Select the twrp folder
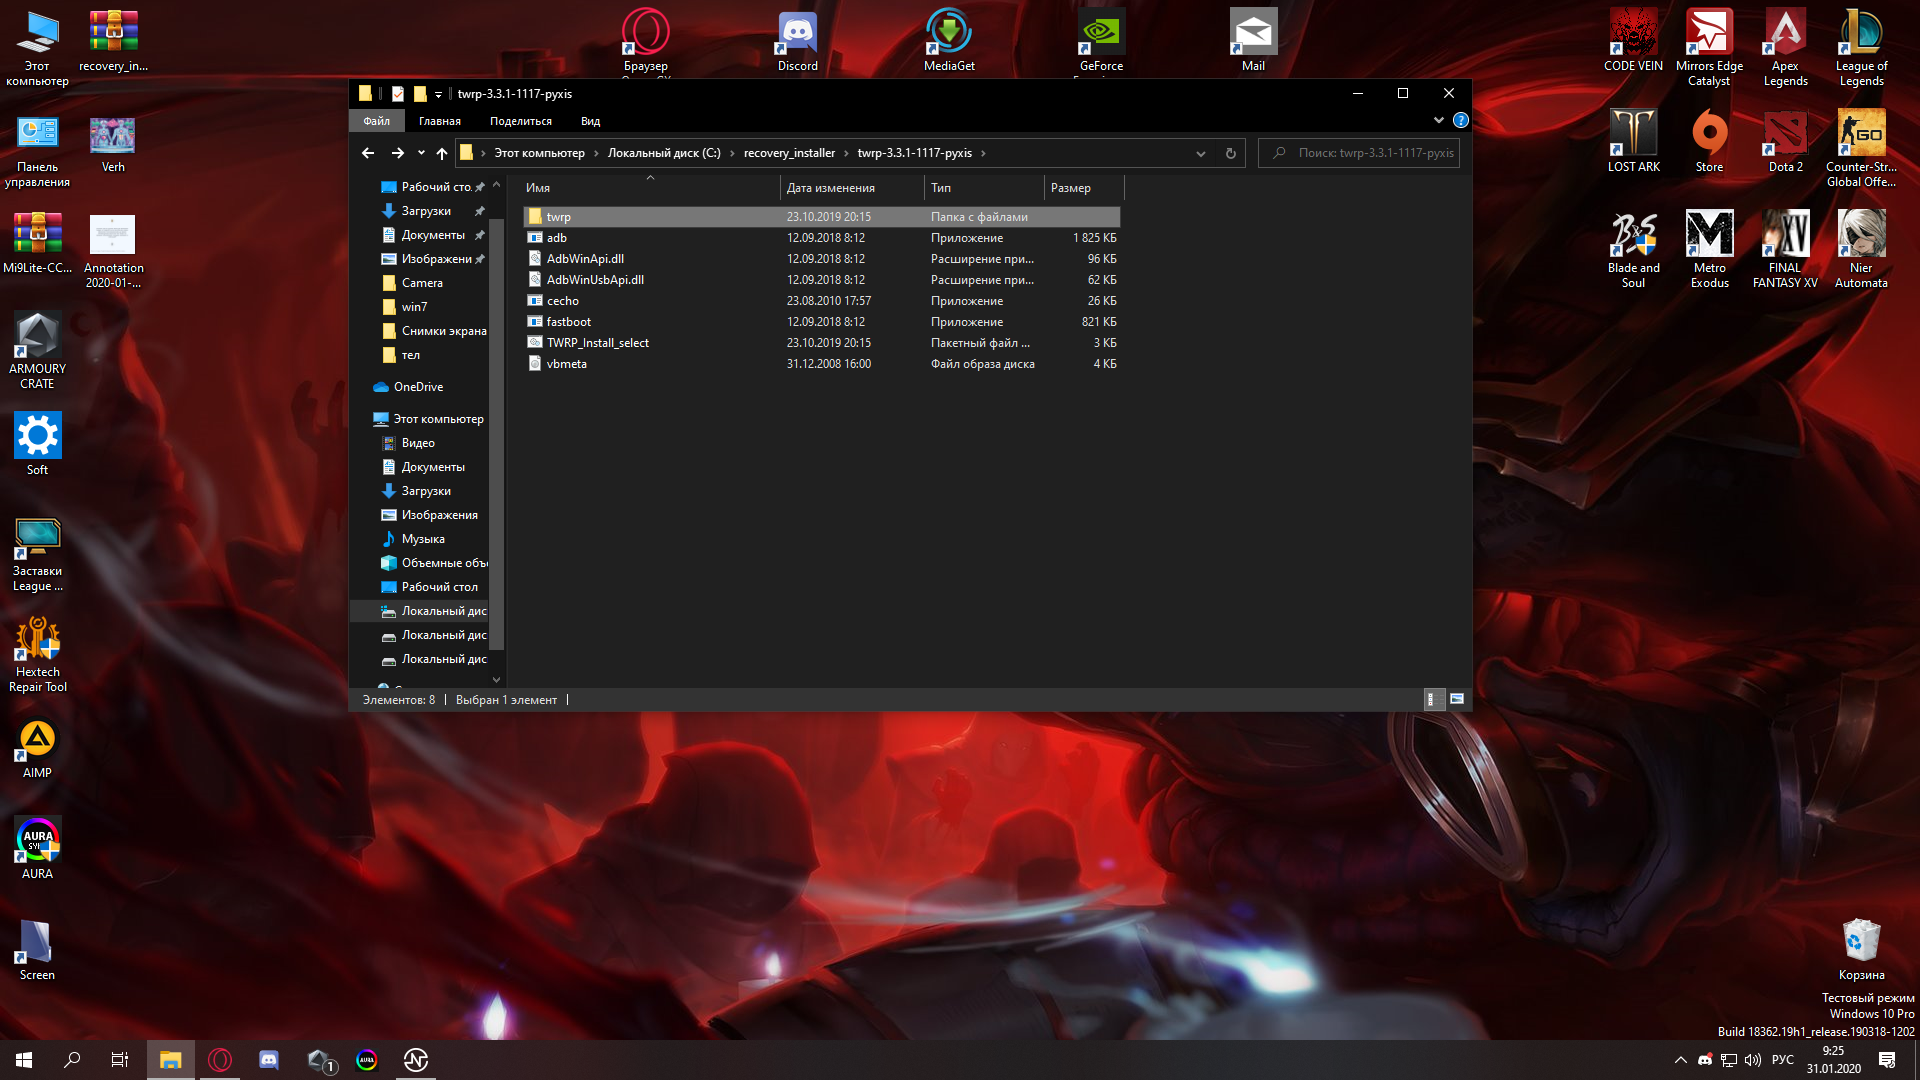 tap(821, 217)
